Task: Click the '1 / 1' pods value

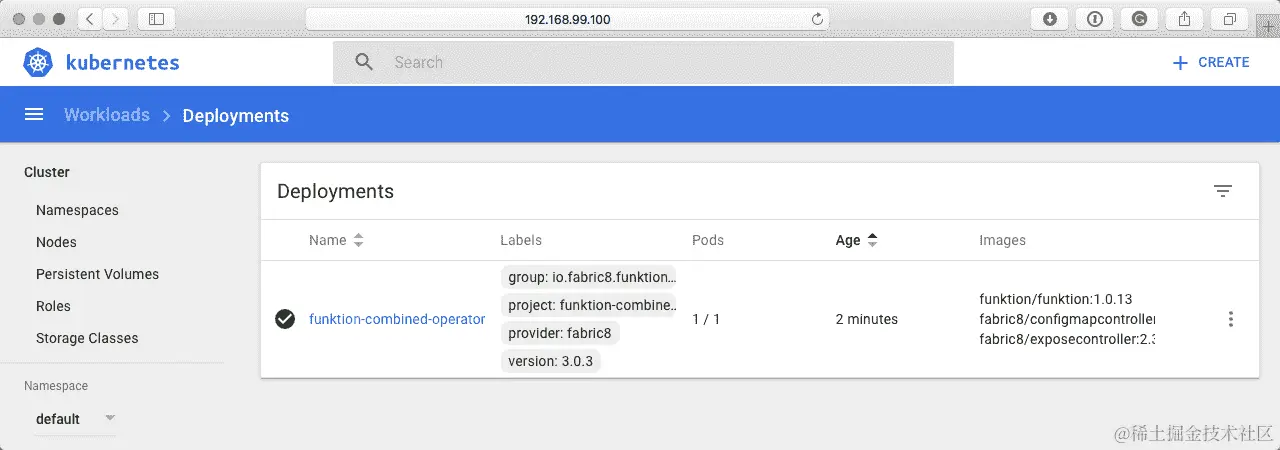Action: click(706, 319)
